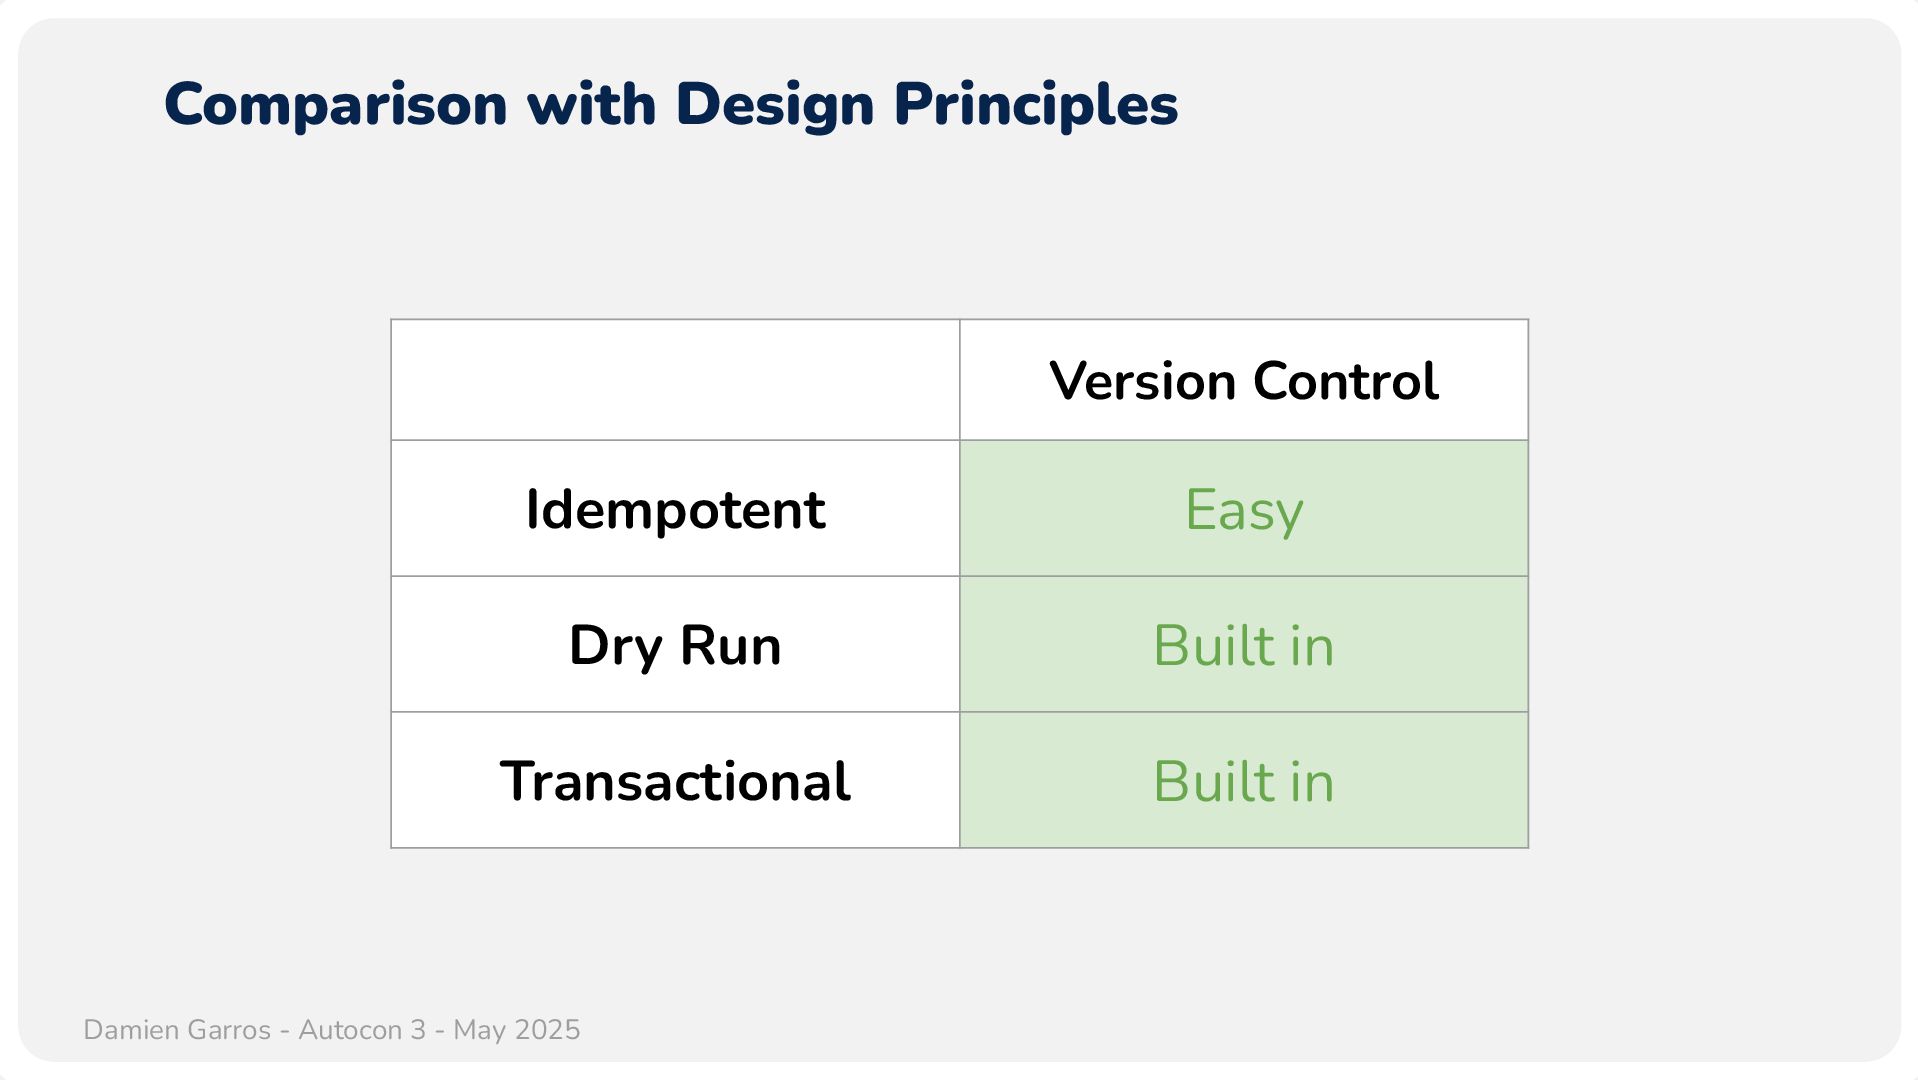Select the empty top-left table cell

tap(675, 380)
